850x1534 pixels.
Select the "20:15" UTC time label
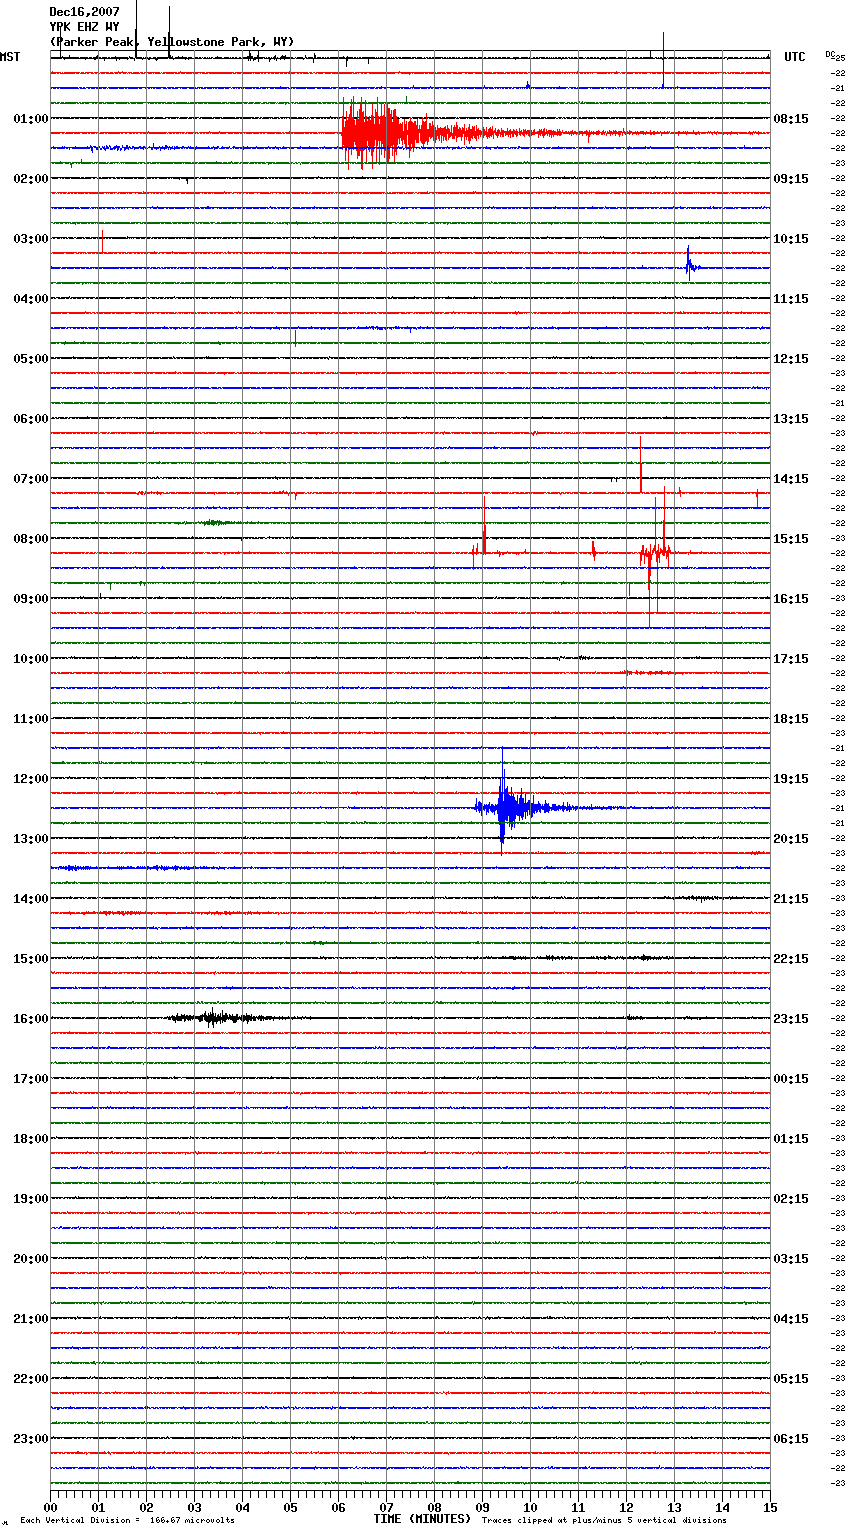[x=791, y=839]
